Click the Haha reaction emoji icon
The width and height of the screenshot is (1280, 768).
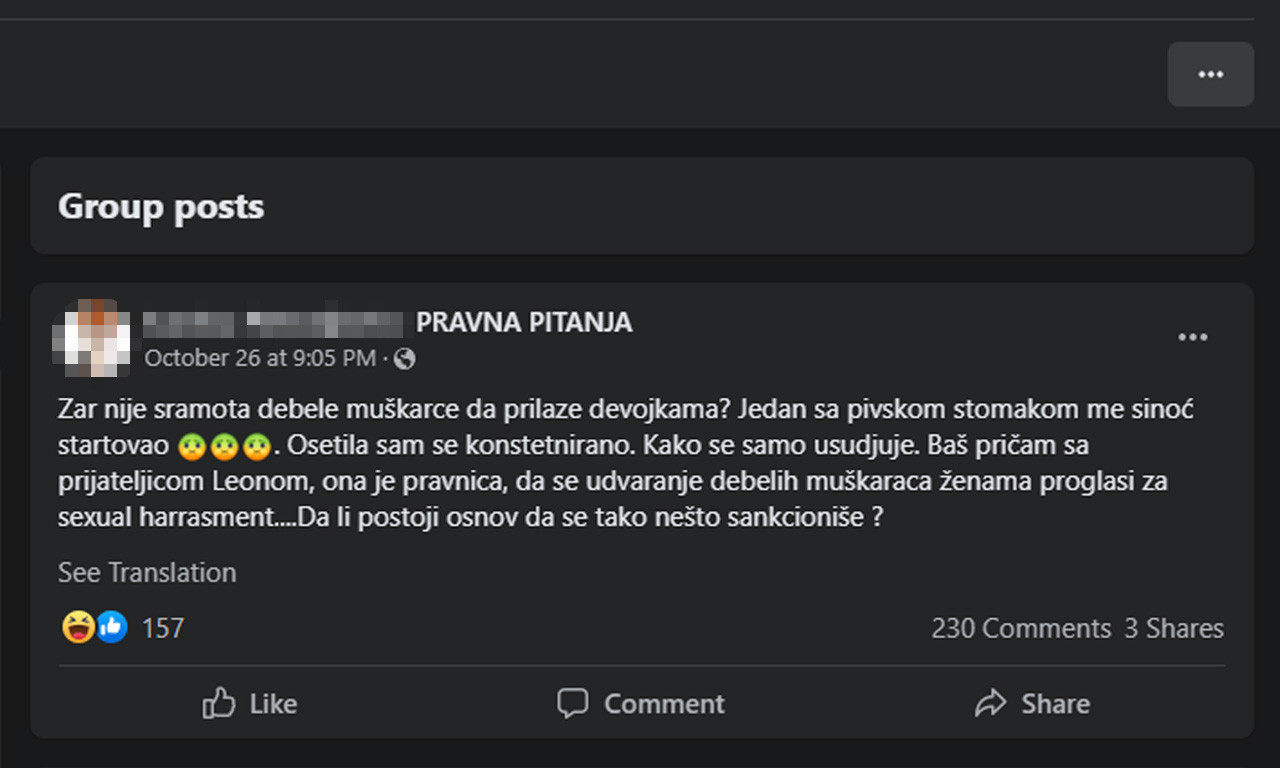pyautogui.click(x=78, y=627)
